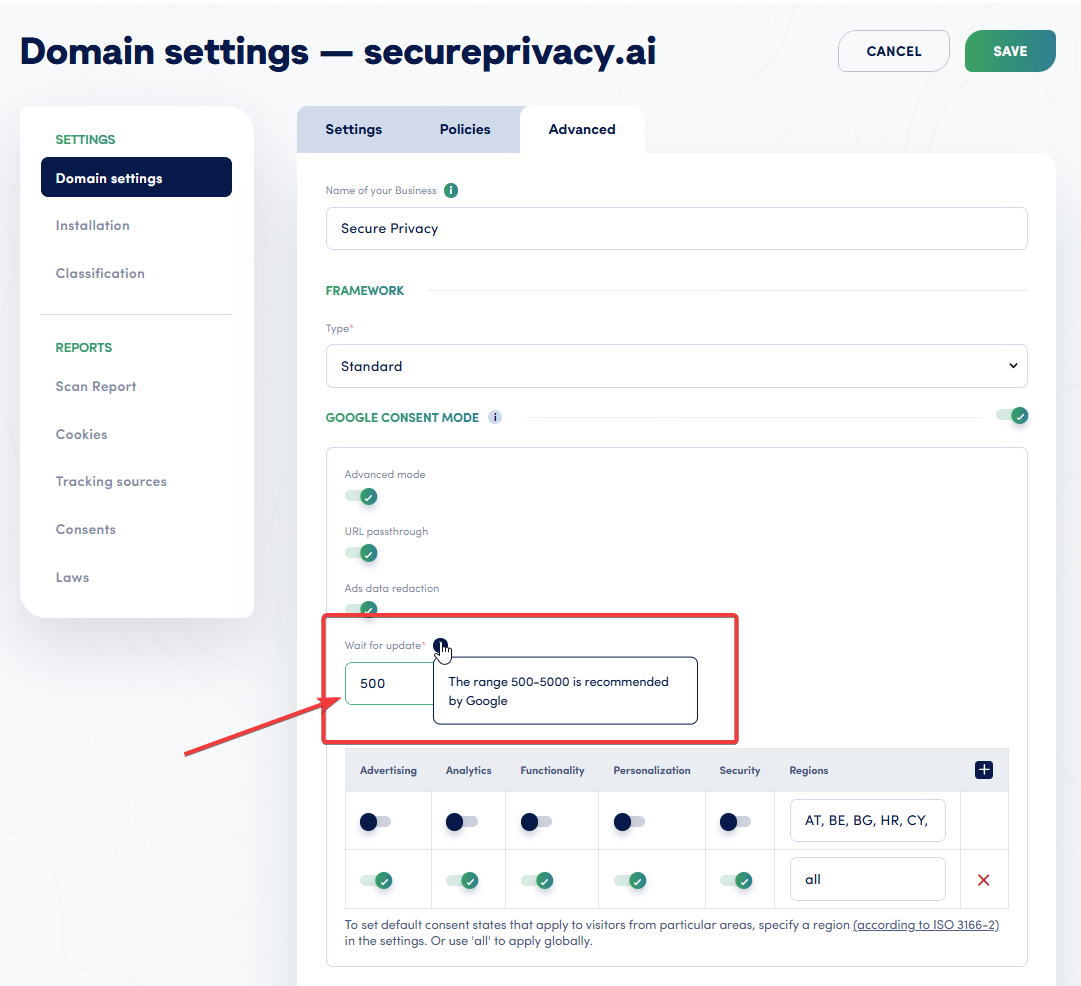1081x986 pixels.
Task: Turn off URL passthrough
Action: 361,553
